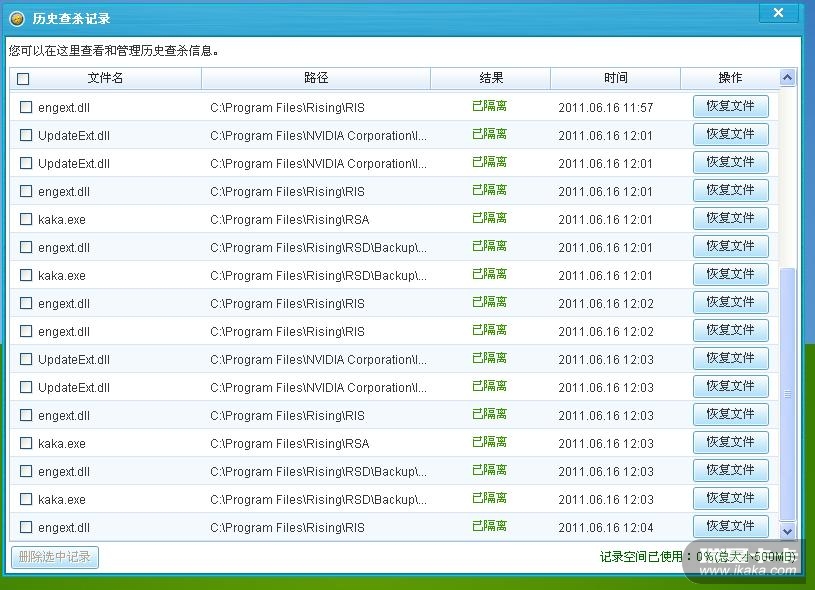This screenshot has height=590, width=815.
Task: Select file name engext.dll at 11:57
Action: click(64, 108)
